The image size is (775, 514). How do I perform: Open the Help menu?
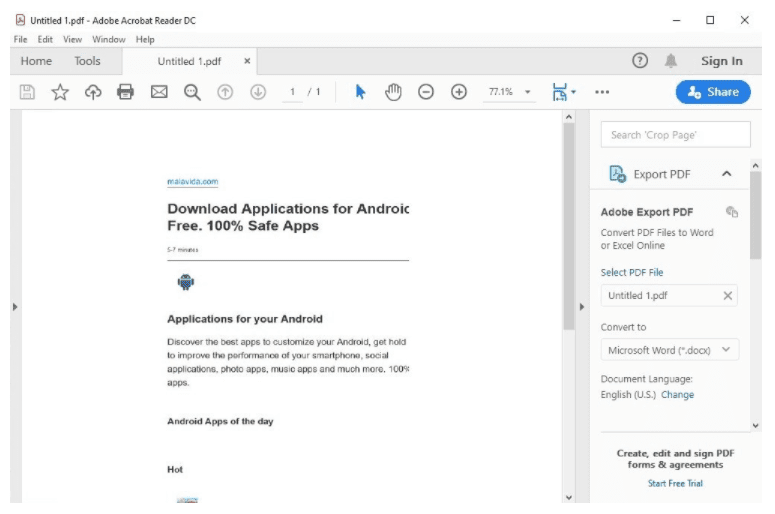click(145, 40)
